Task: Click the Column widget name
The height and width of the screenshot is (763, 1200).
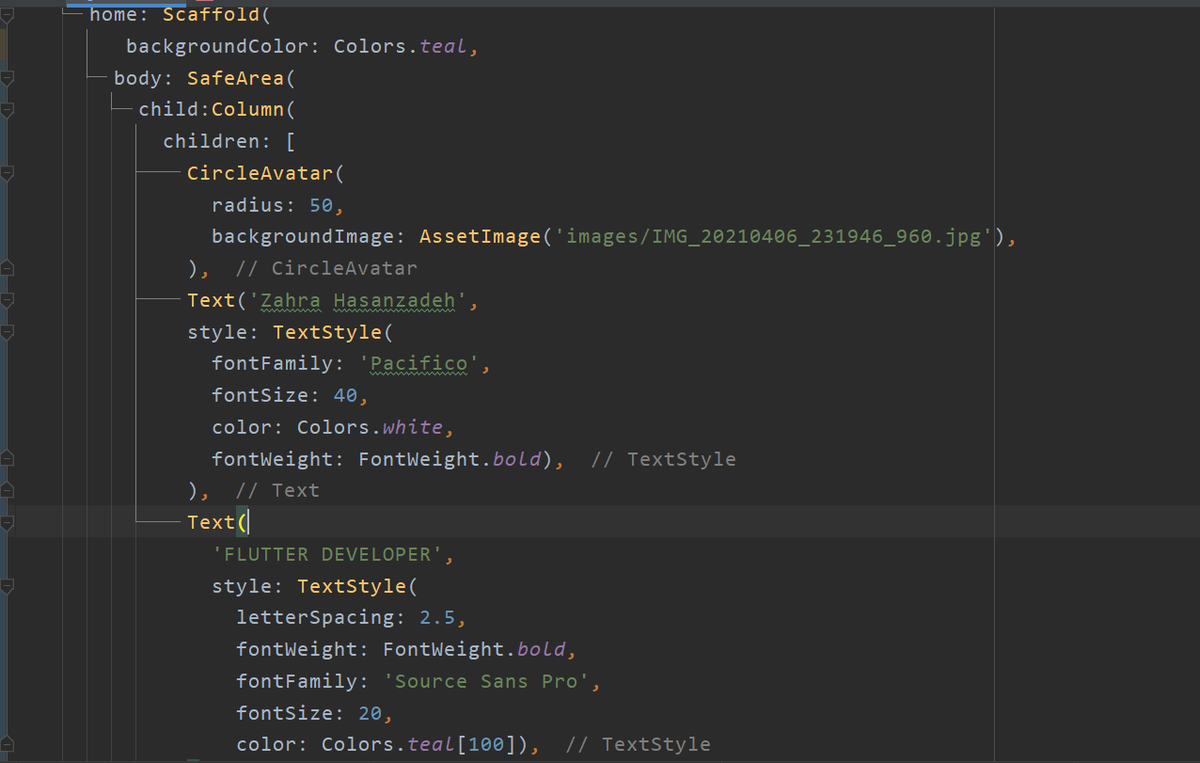Action: [x=248, y=110]
